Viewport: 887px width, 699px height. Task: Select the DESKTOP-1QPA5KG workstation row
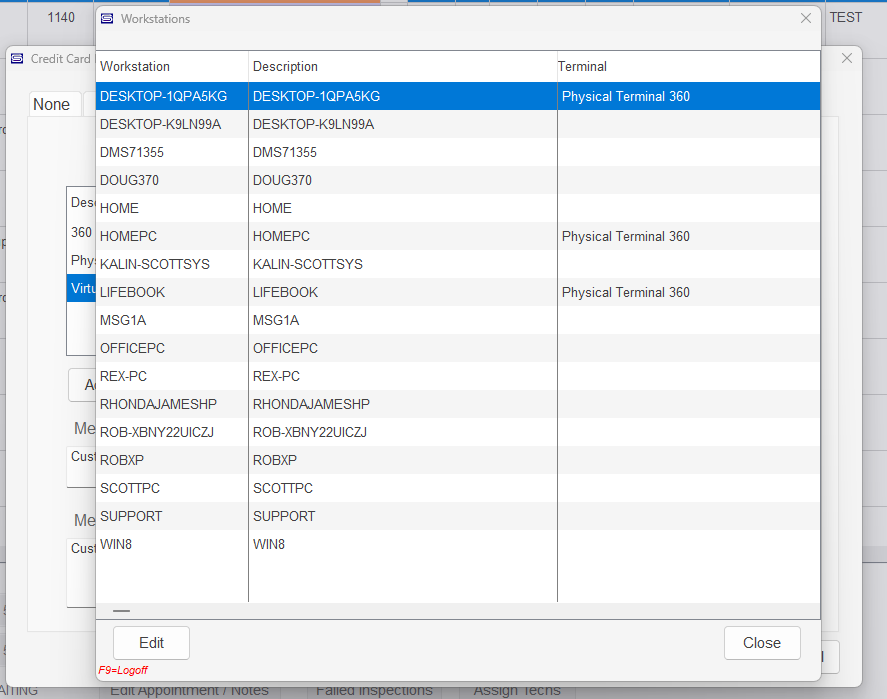pos(163,97)
